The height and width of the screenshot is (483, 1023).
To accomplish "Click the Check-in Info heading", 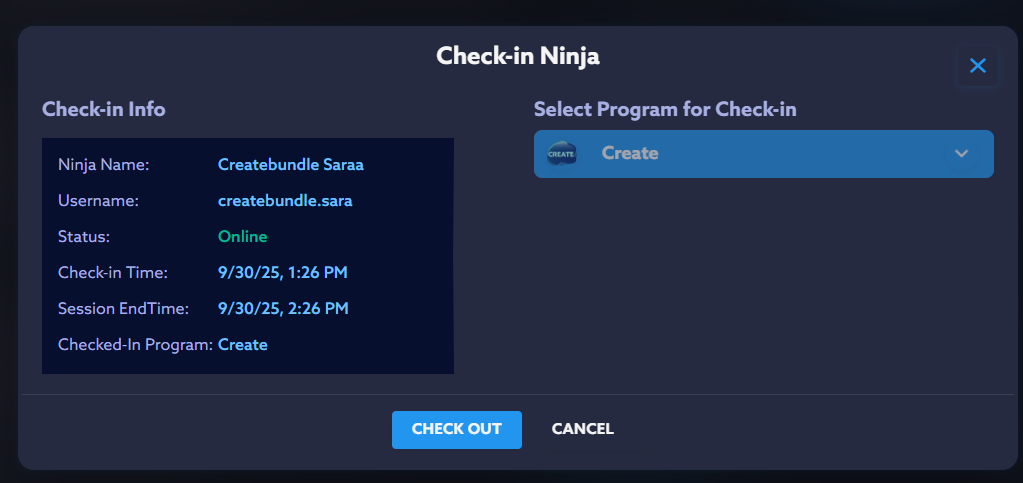I will click(x=104, y=110).
